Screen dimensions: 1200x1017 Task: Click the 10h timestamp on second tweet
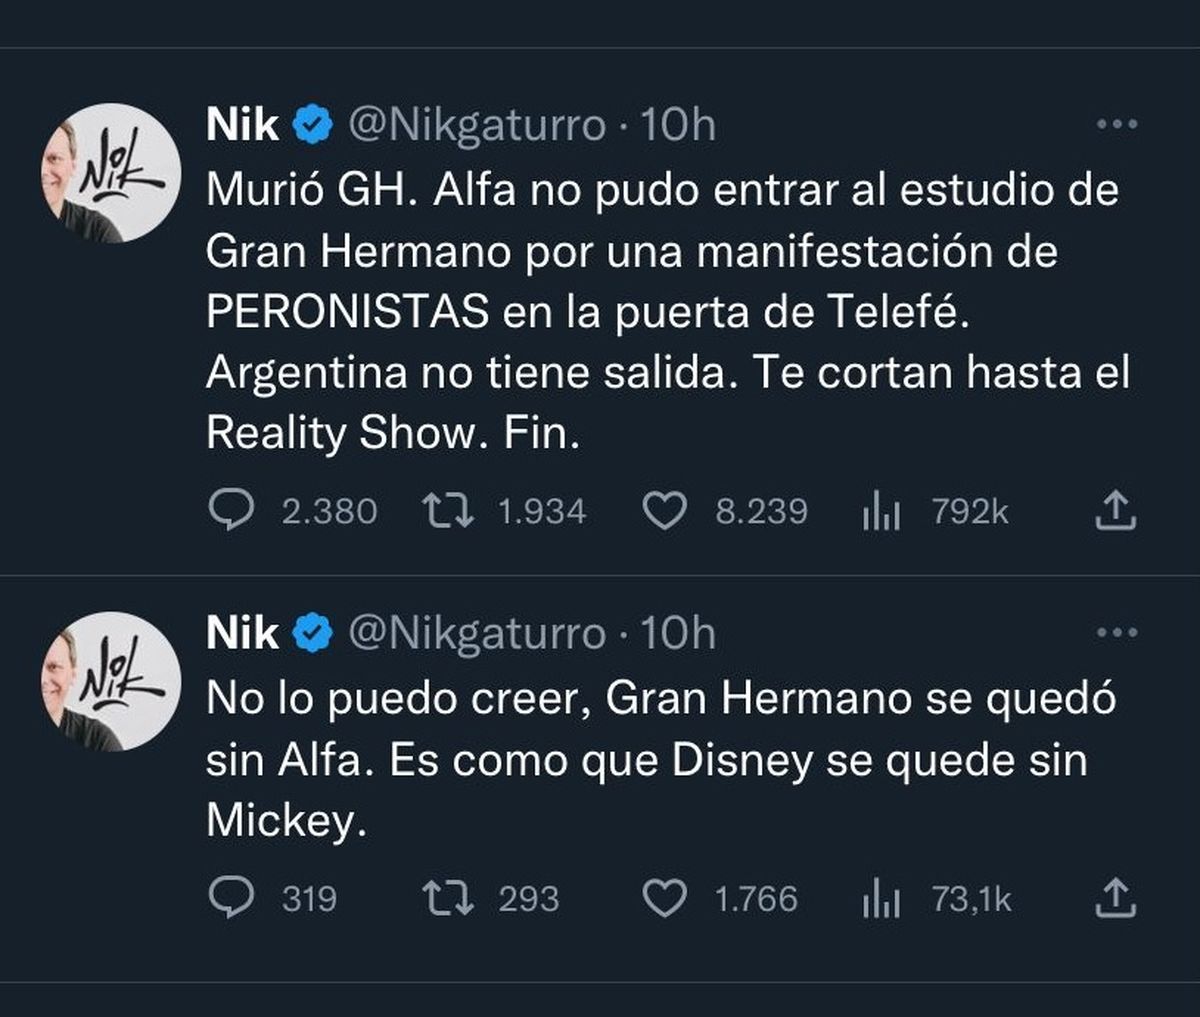click(677, 634)
